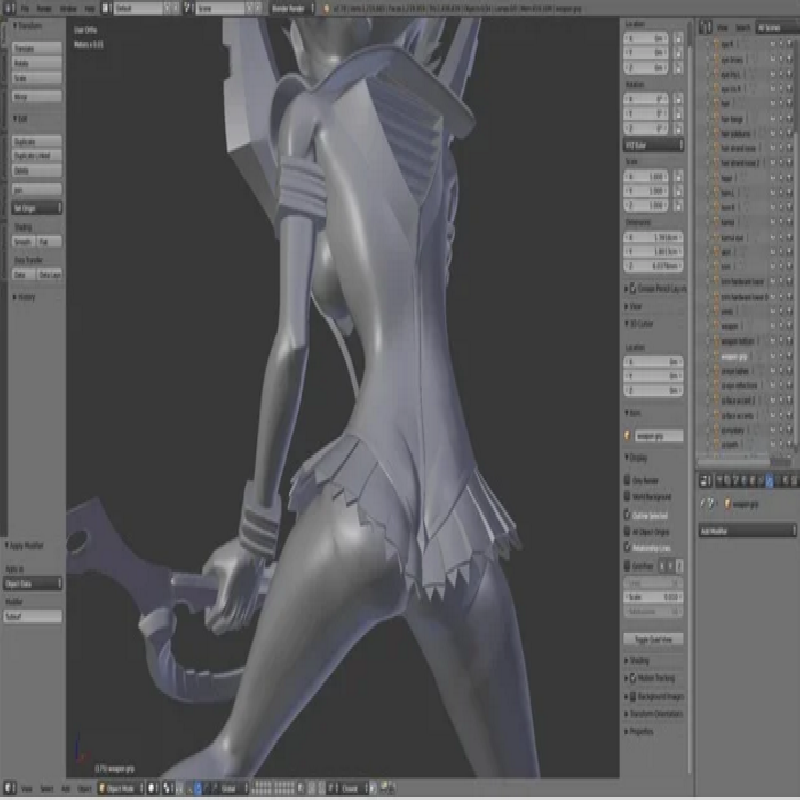Open the 3D viewport editor type menu in the bottom header
The height and width of the screenshot is (800, 800).
click(x=10, y=788)
